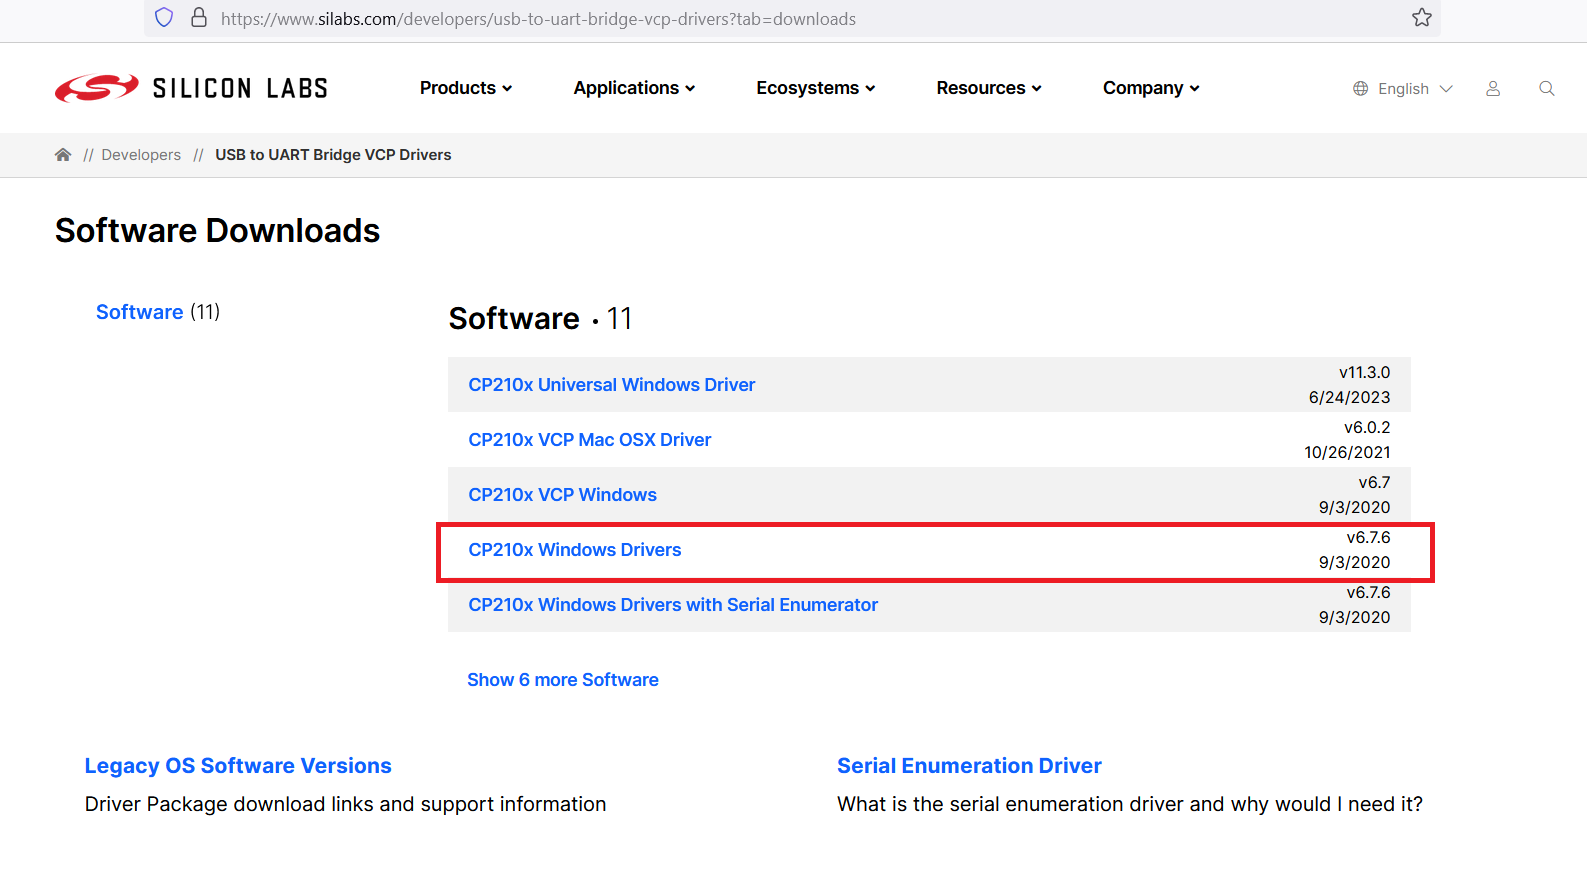This screenshot has height=893, width=1587.
Task: Expand the Company menu
Action: 1151,88
